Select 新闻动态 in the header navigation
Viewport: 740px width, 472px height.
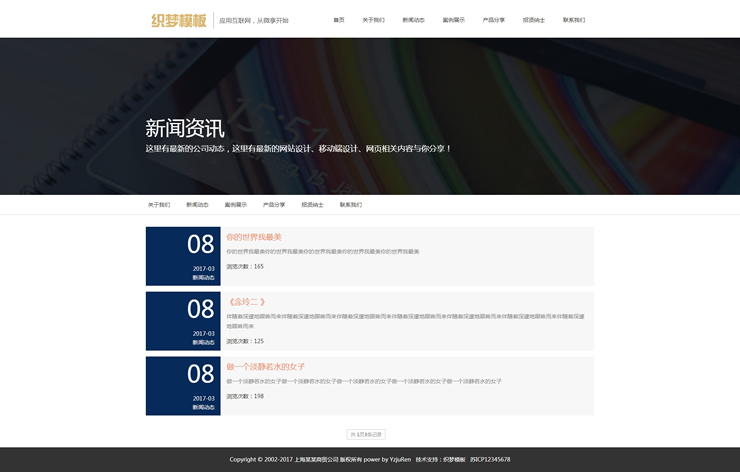pyautogui.click(x=413, y=20)
